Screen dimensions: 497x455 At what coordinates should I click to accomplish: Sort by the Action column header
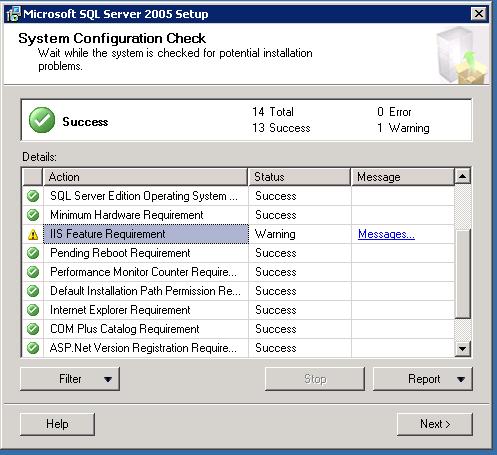[145, 177]
